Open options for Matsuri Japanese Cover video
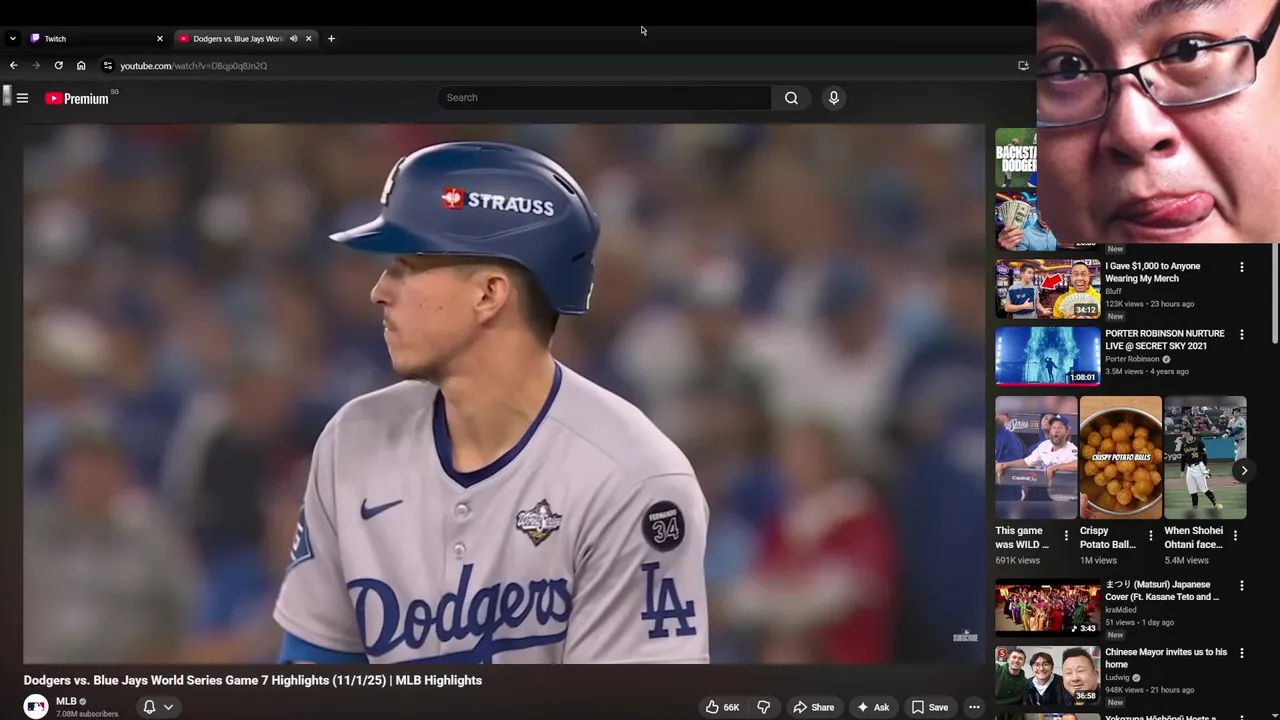This screenshot has height=720, width=1280. click(x=1242, y=586)
